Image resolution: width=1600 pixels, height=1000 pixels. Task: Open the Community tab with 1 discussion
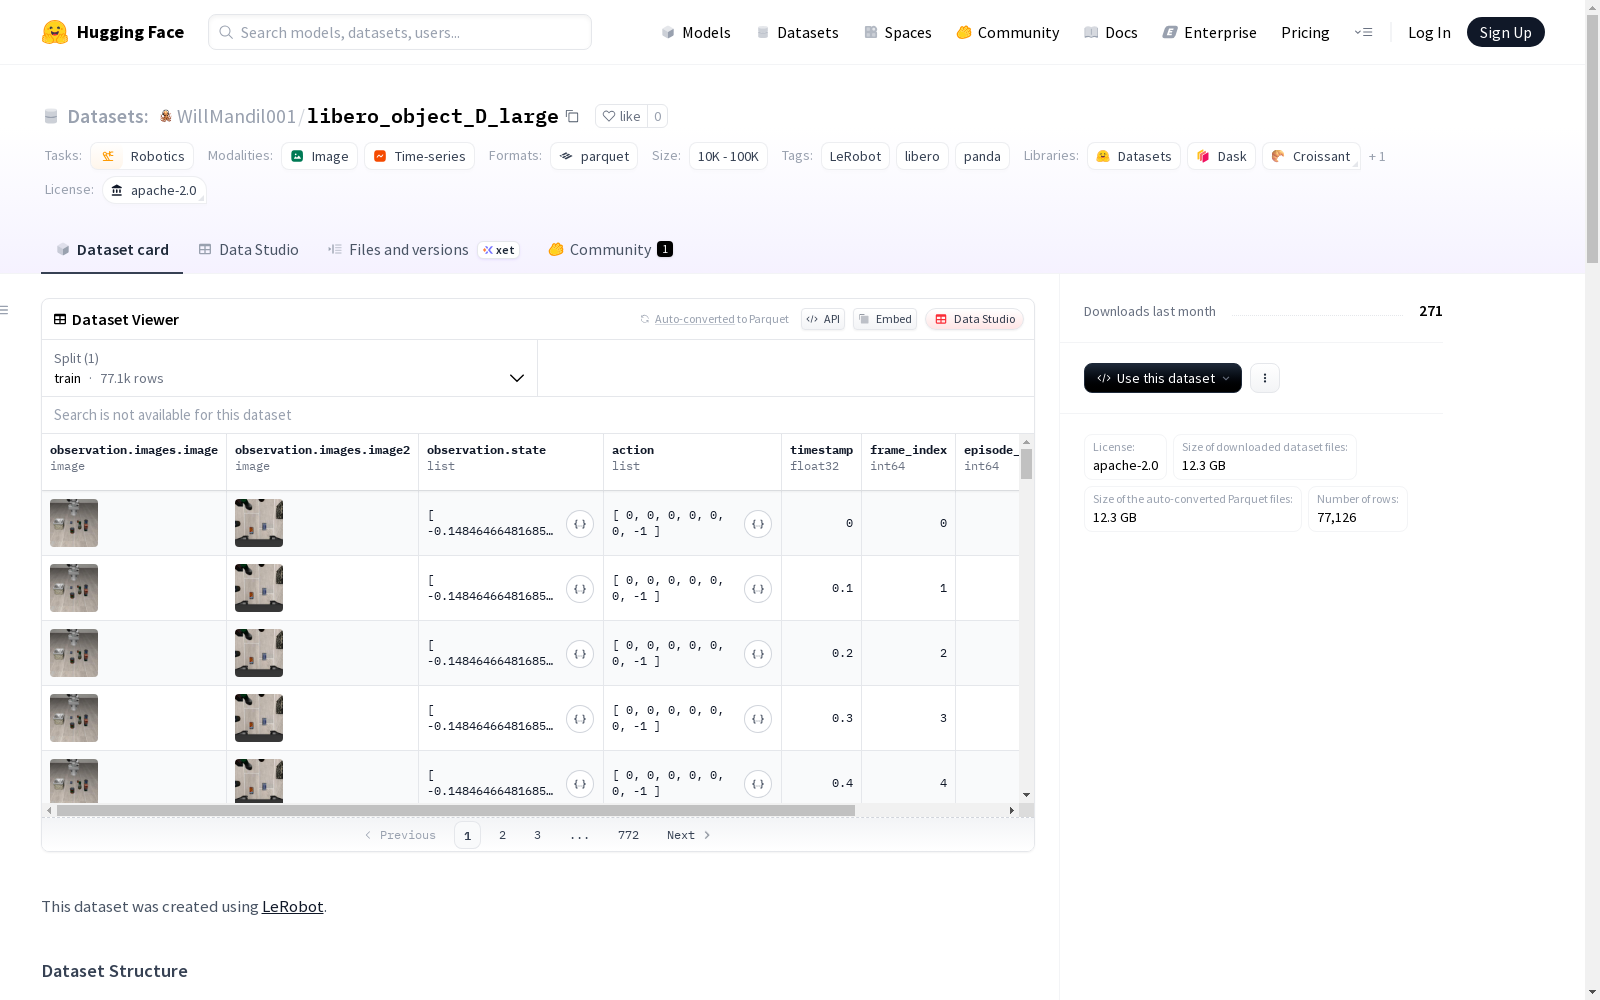(x=610, y=250)
